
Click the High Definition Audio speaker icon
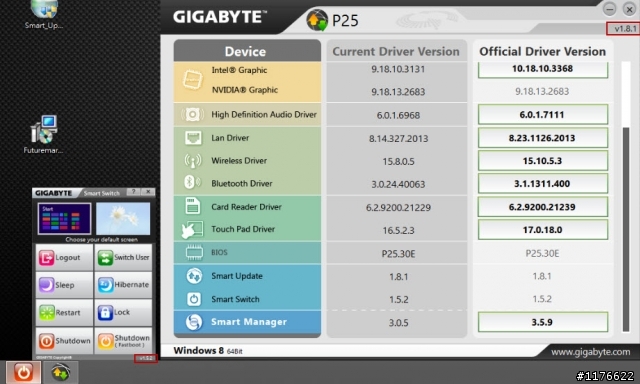[192, 115]
